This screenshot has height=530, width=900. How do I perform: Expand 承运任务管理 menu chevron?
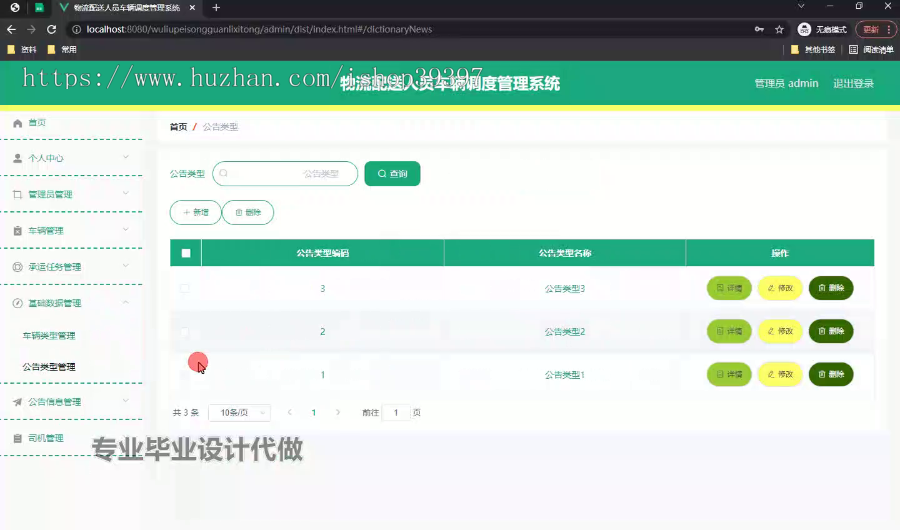click(126, 265)
